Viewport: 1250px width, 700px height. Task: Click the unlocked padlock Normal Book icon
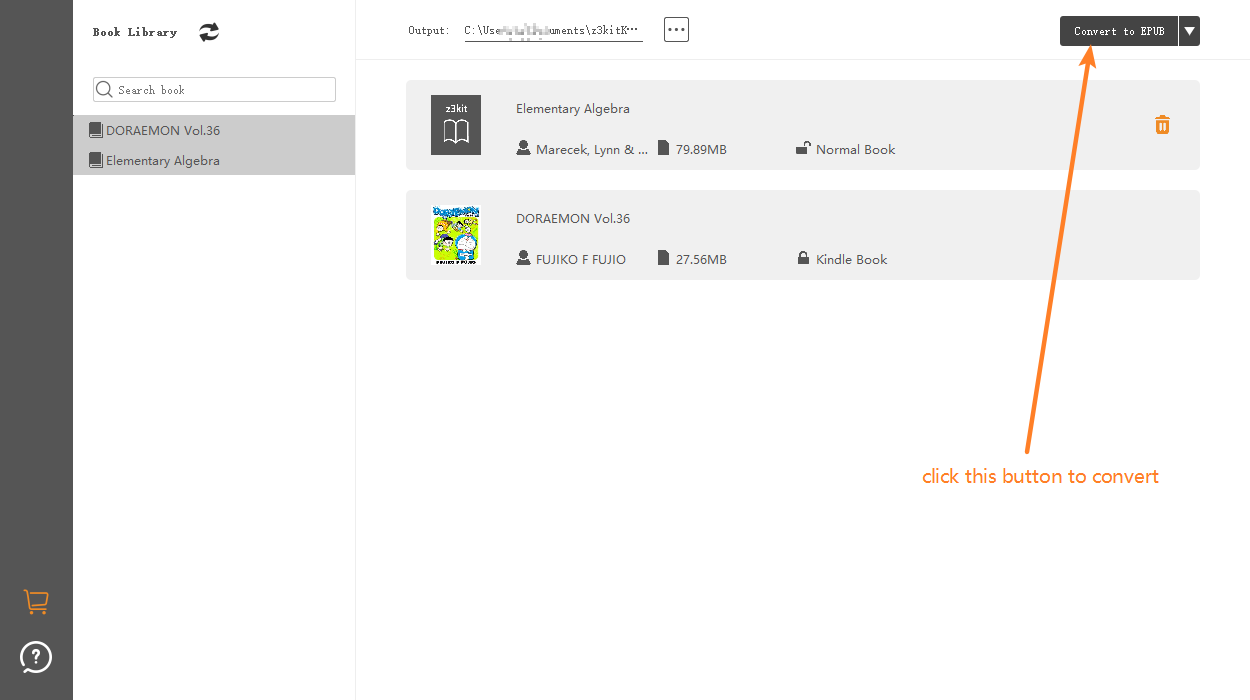[x=803, y=149]
